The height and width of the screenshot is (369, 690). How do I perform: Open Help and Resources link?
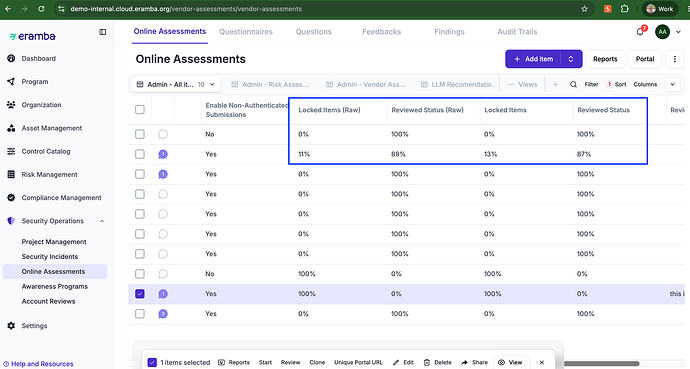[38, 364]
